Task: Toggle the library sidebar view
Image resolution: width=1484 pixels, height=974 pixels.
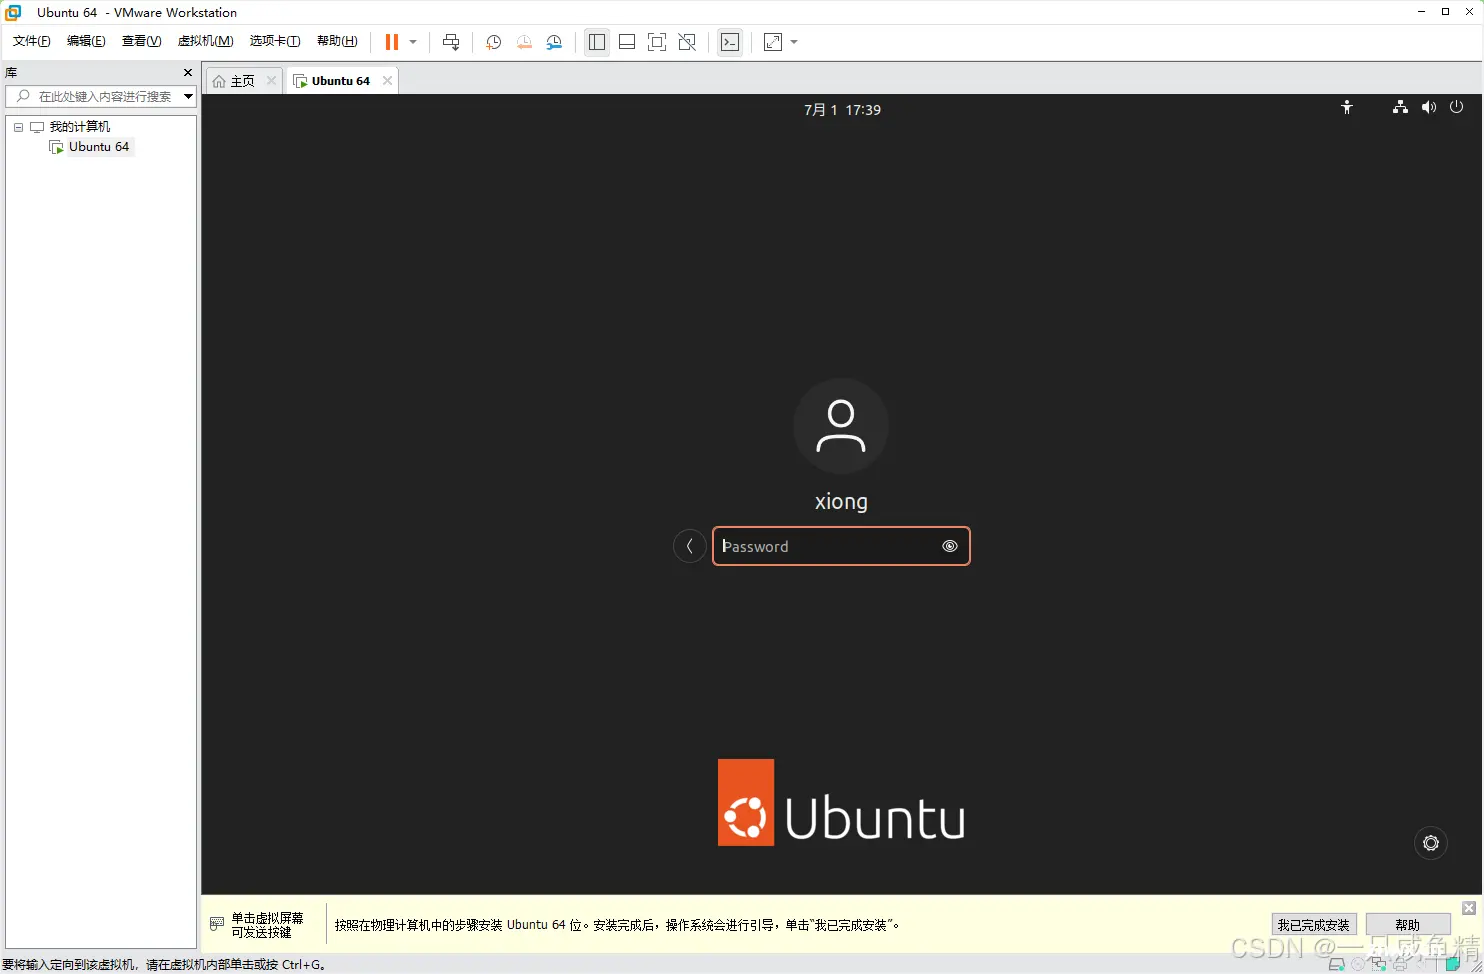Action: coord(597,42)
